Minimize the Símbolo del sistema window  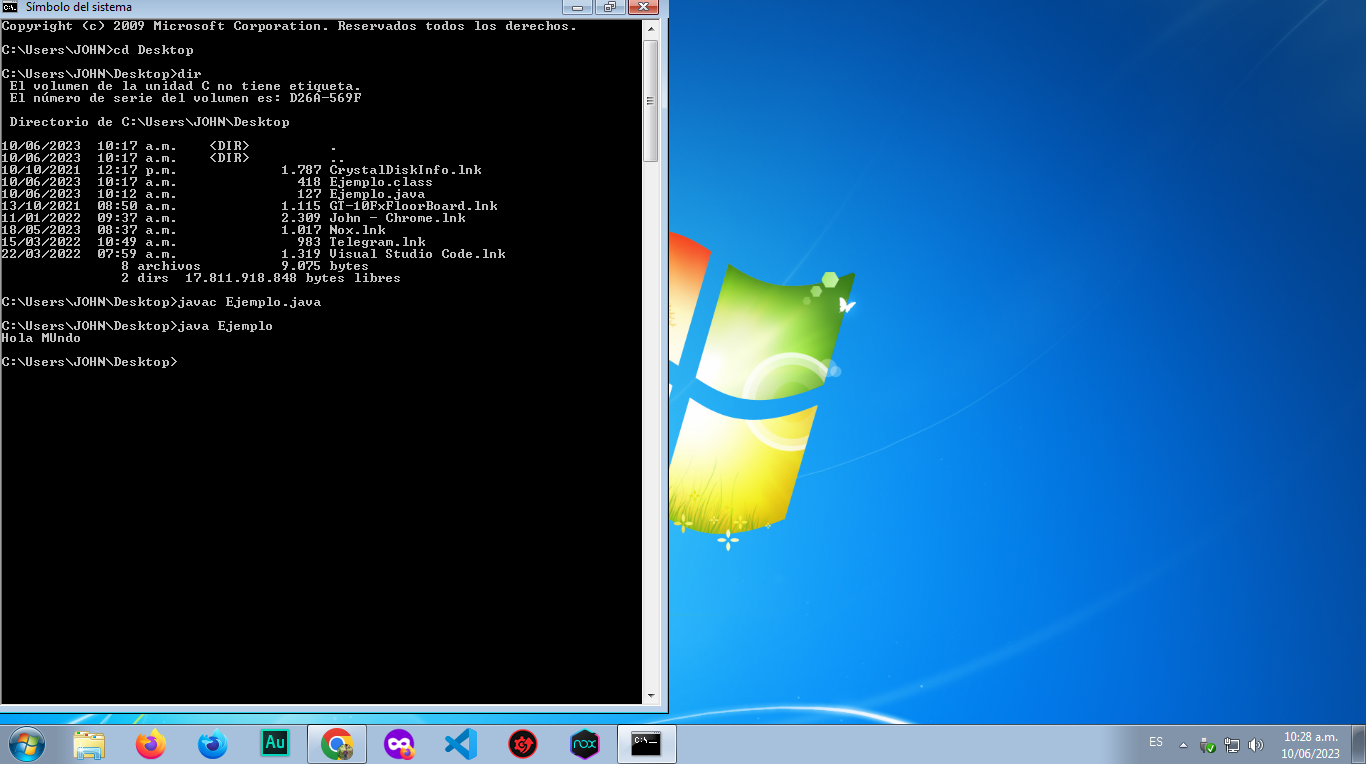click(x=577, y=7)
